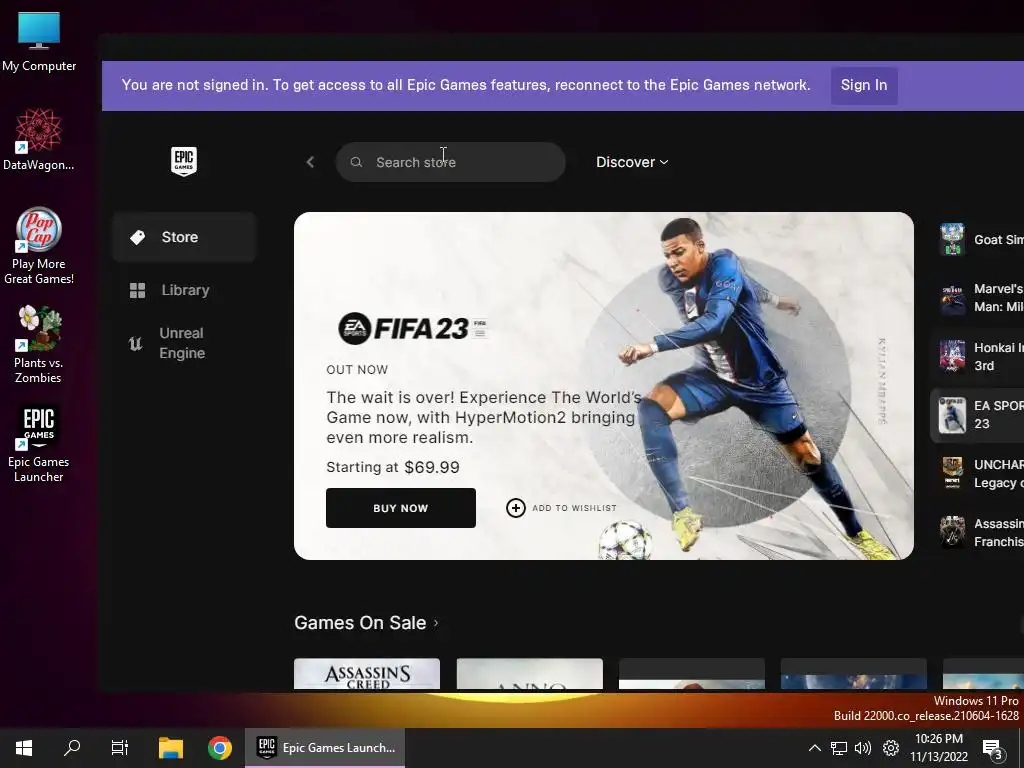Image resolution: width=1024 pixels, height=768 pixels.
Task: Select the EA Sports FIFA 23 list thumbnail
Action: click(952, 415)
